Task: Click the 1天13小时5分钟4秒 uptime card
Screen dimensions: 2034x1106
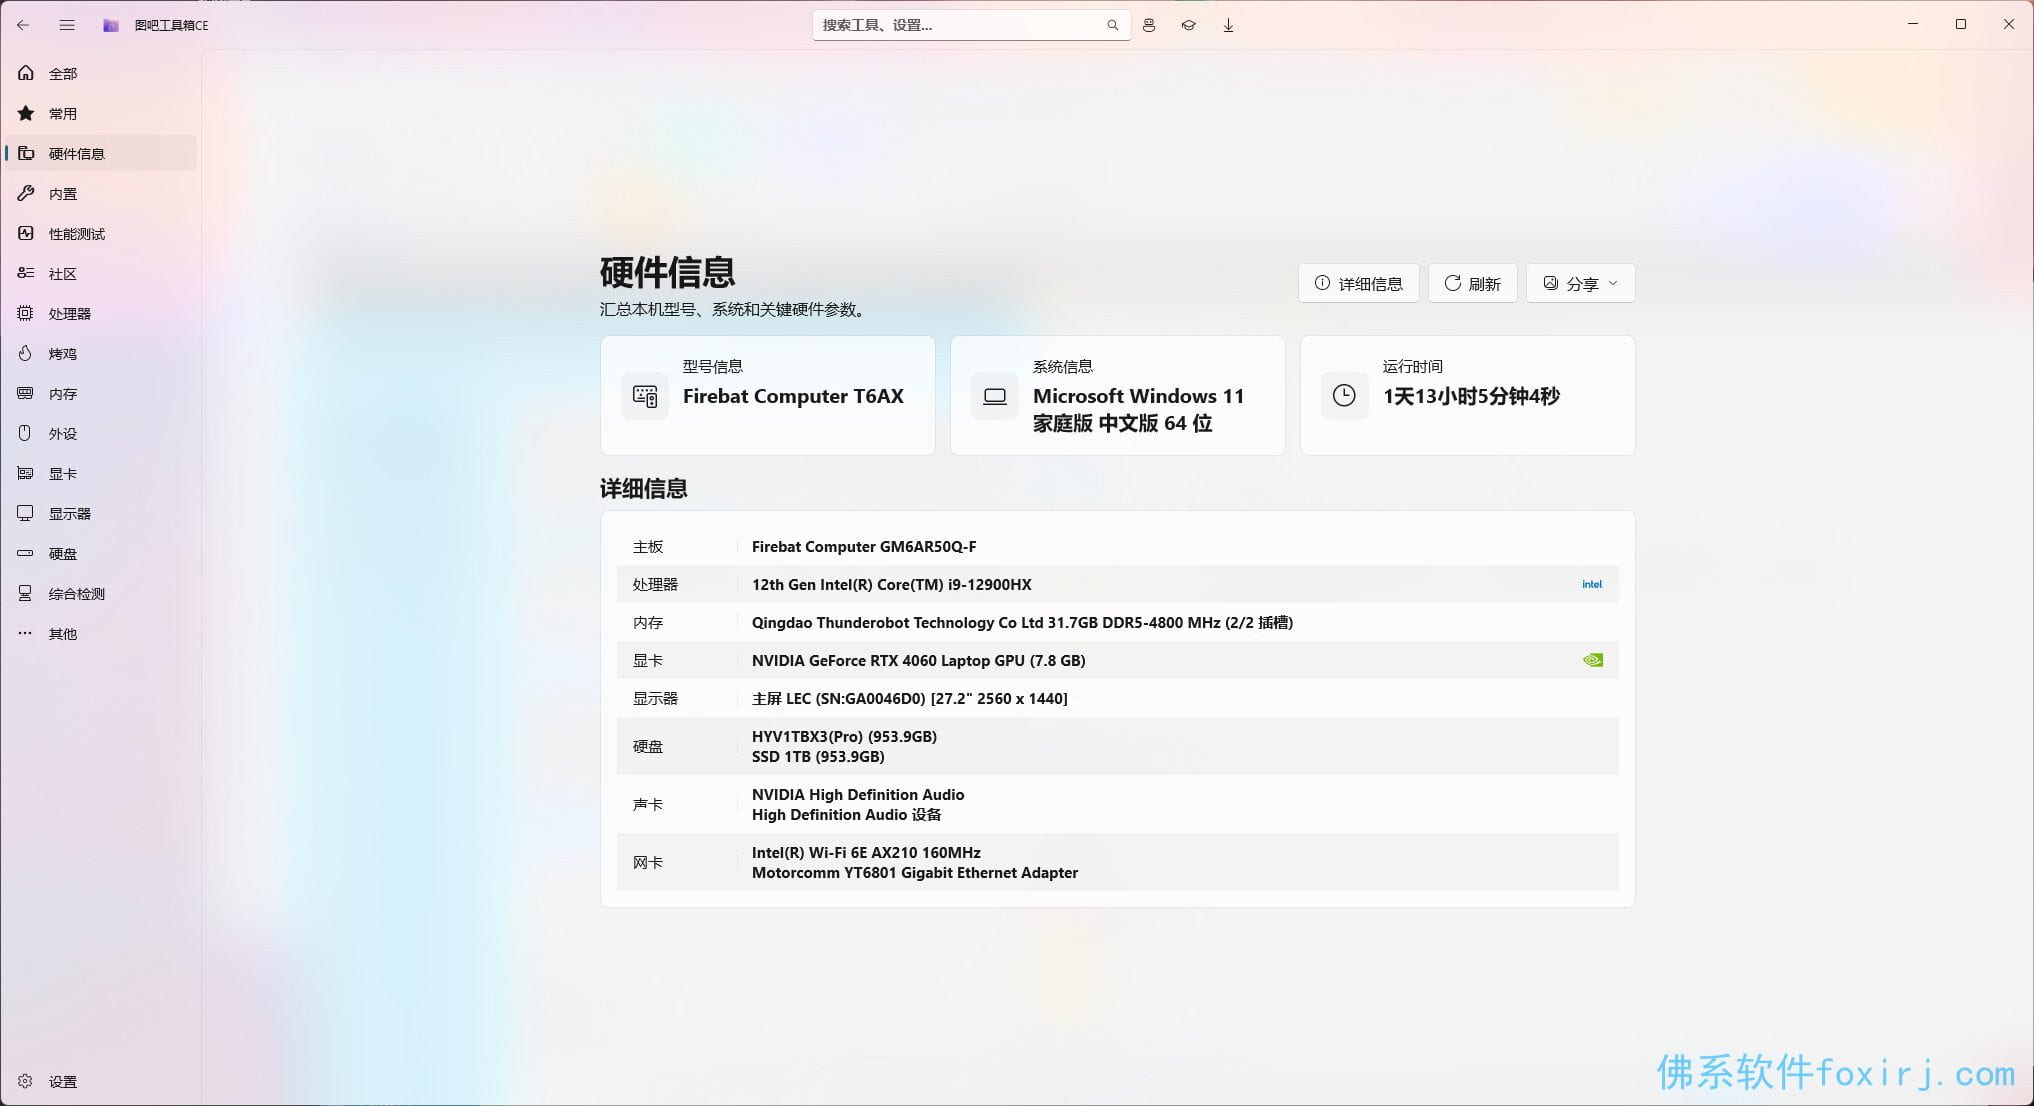Action: tap(1468, 396)
